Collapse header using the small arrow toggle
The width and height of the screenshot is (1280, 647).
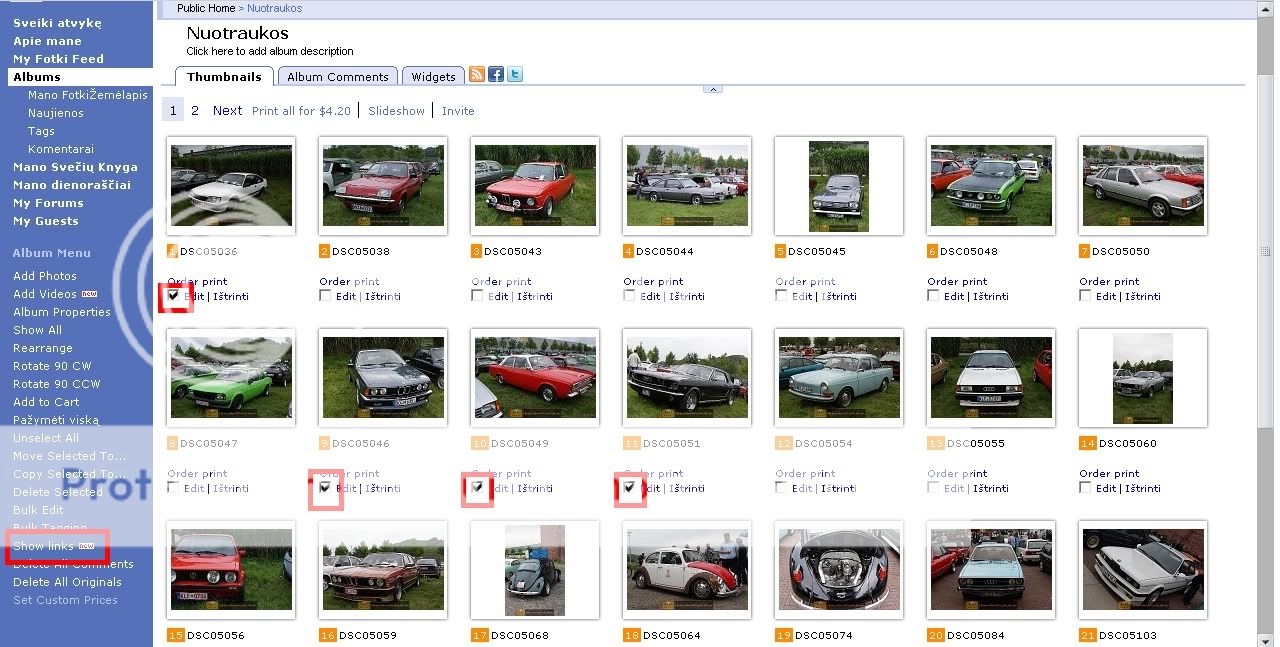pos(713,89)
